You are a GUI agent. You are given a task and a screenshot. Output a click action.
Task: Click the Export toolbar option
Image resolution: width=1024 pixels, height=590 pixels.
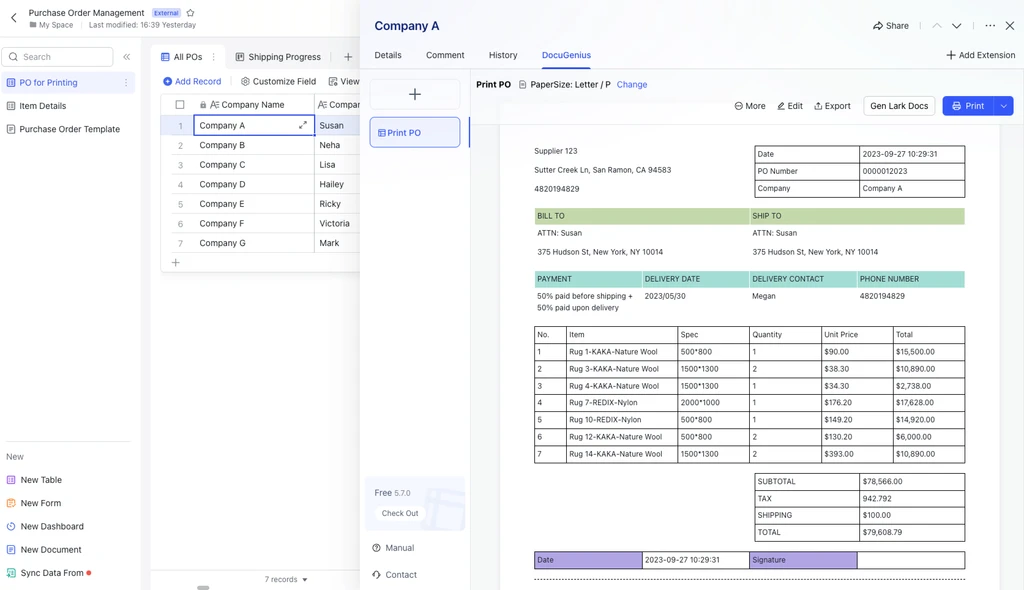(x=832, y=106)
